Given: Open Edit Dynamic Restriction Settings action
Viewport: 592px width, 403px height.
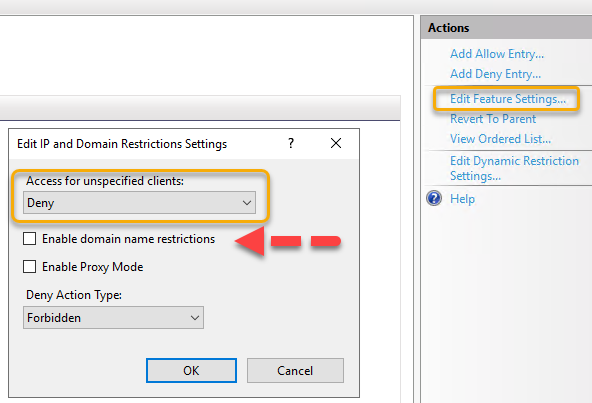Looking at the screenshot, I should [x=514, y=168].
